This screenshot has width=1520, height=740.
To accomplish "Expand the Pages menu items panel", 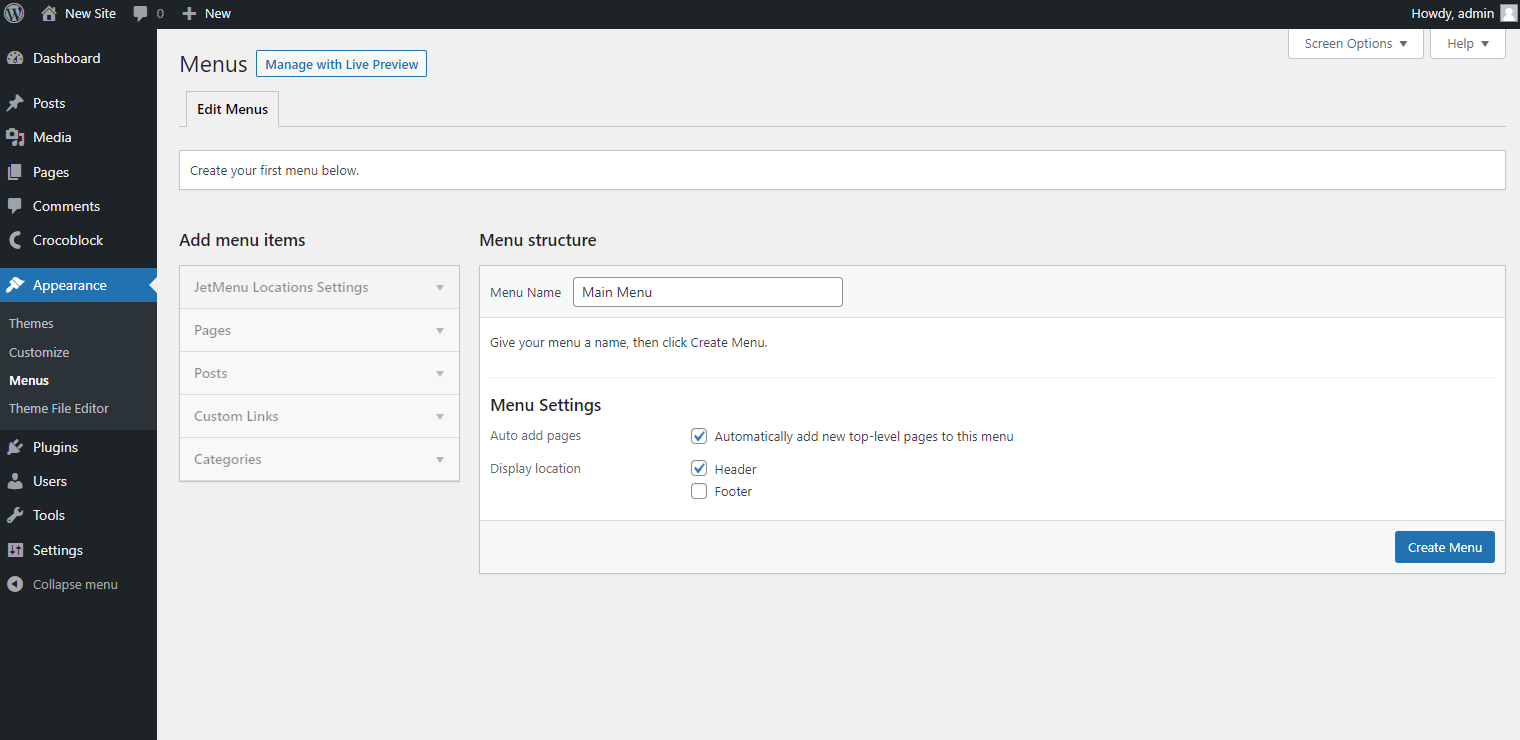I will pyautogui.click(x=319, y=330).
